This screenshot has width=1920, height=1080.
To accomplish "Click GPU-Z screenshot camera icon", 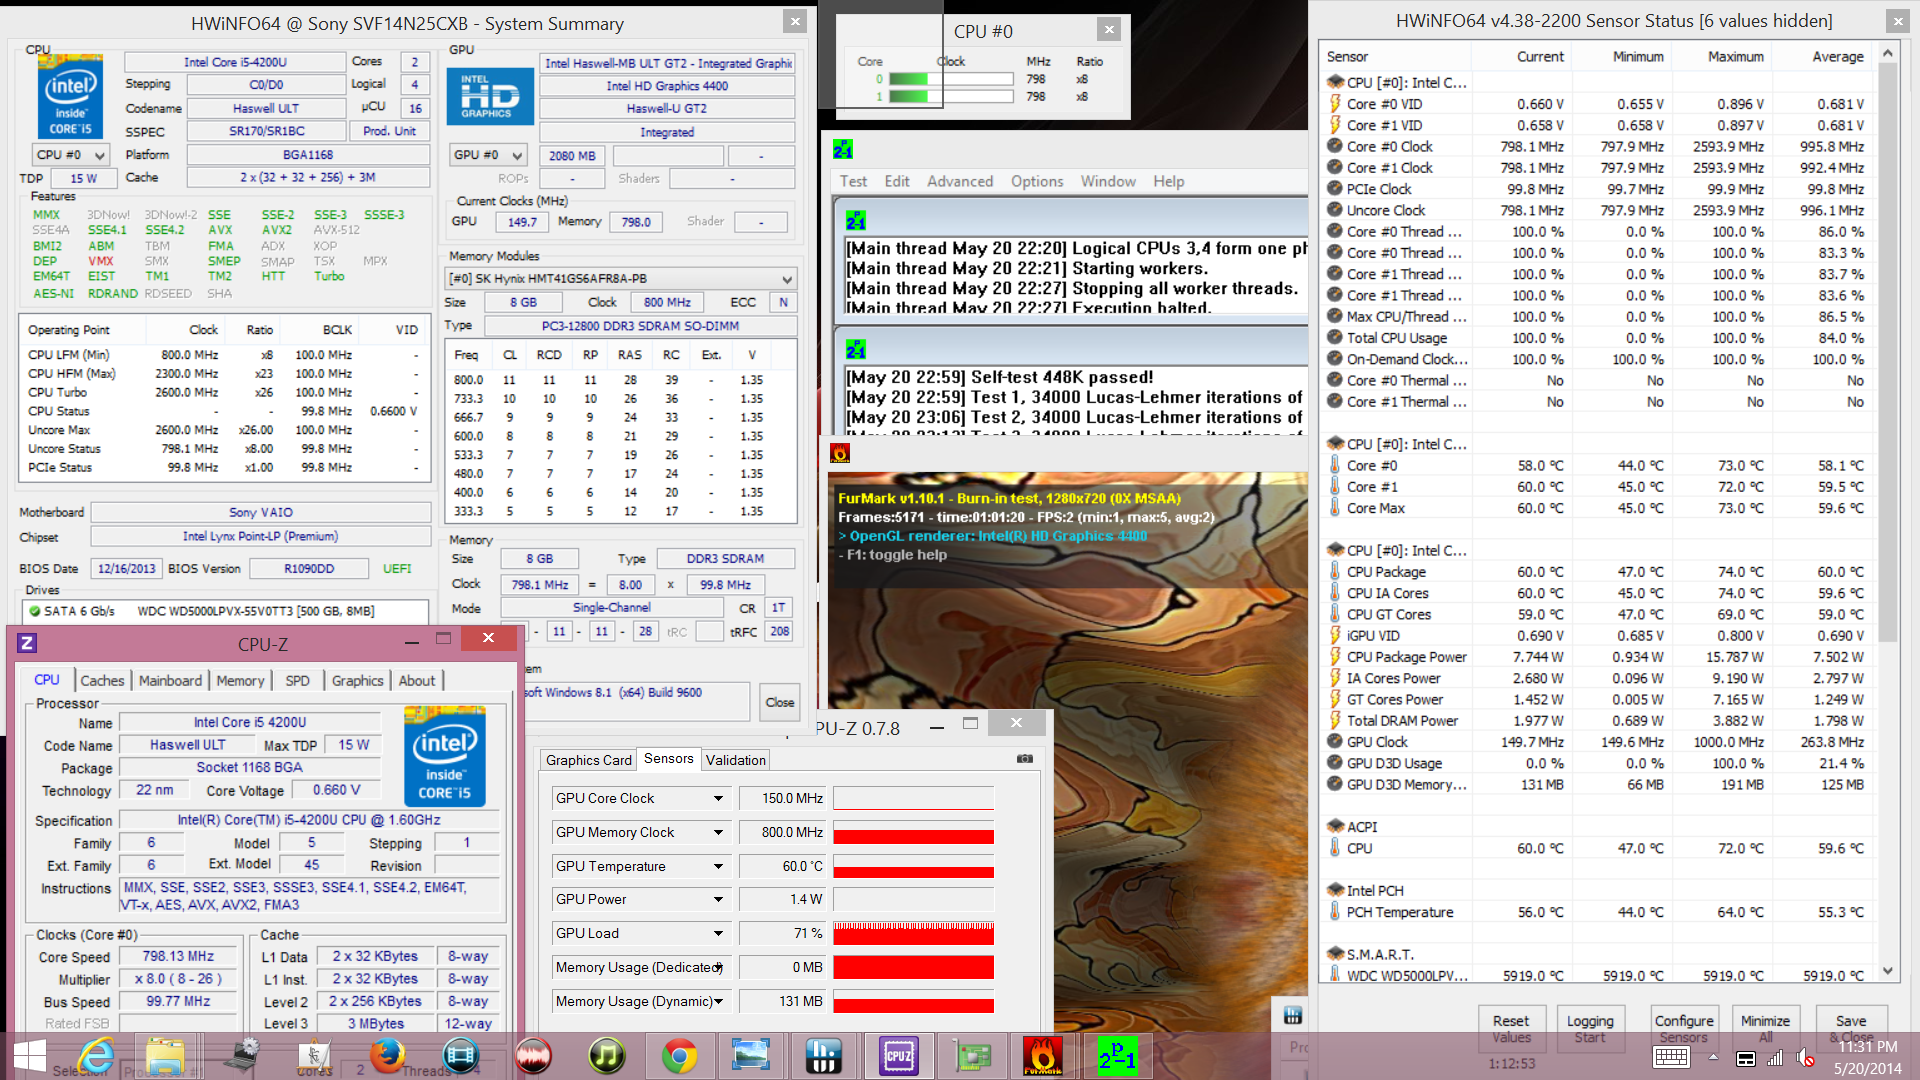I will coord(1025,759).
